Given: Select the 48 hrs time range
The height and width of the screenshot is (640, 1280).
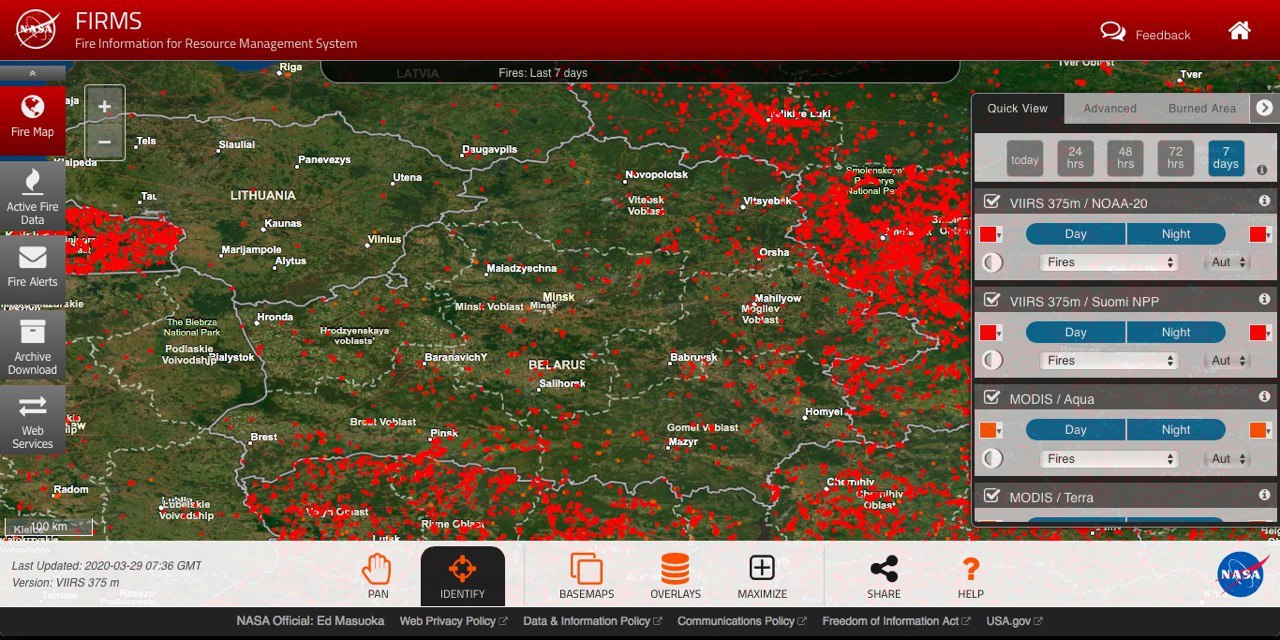Looking at the screenshot, I should point(1125,159).
